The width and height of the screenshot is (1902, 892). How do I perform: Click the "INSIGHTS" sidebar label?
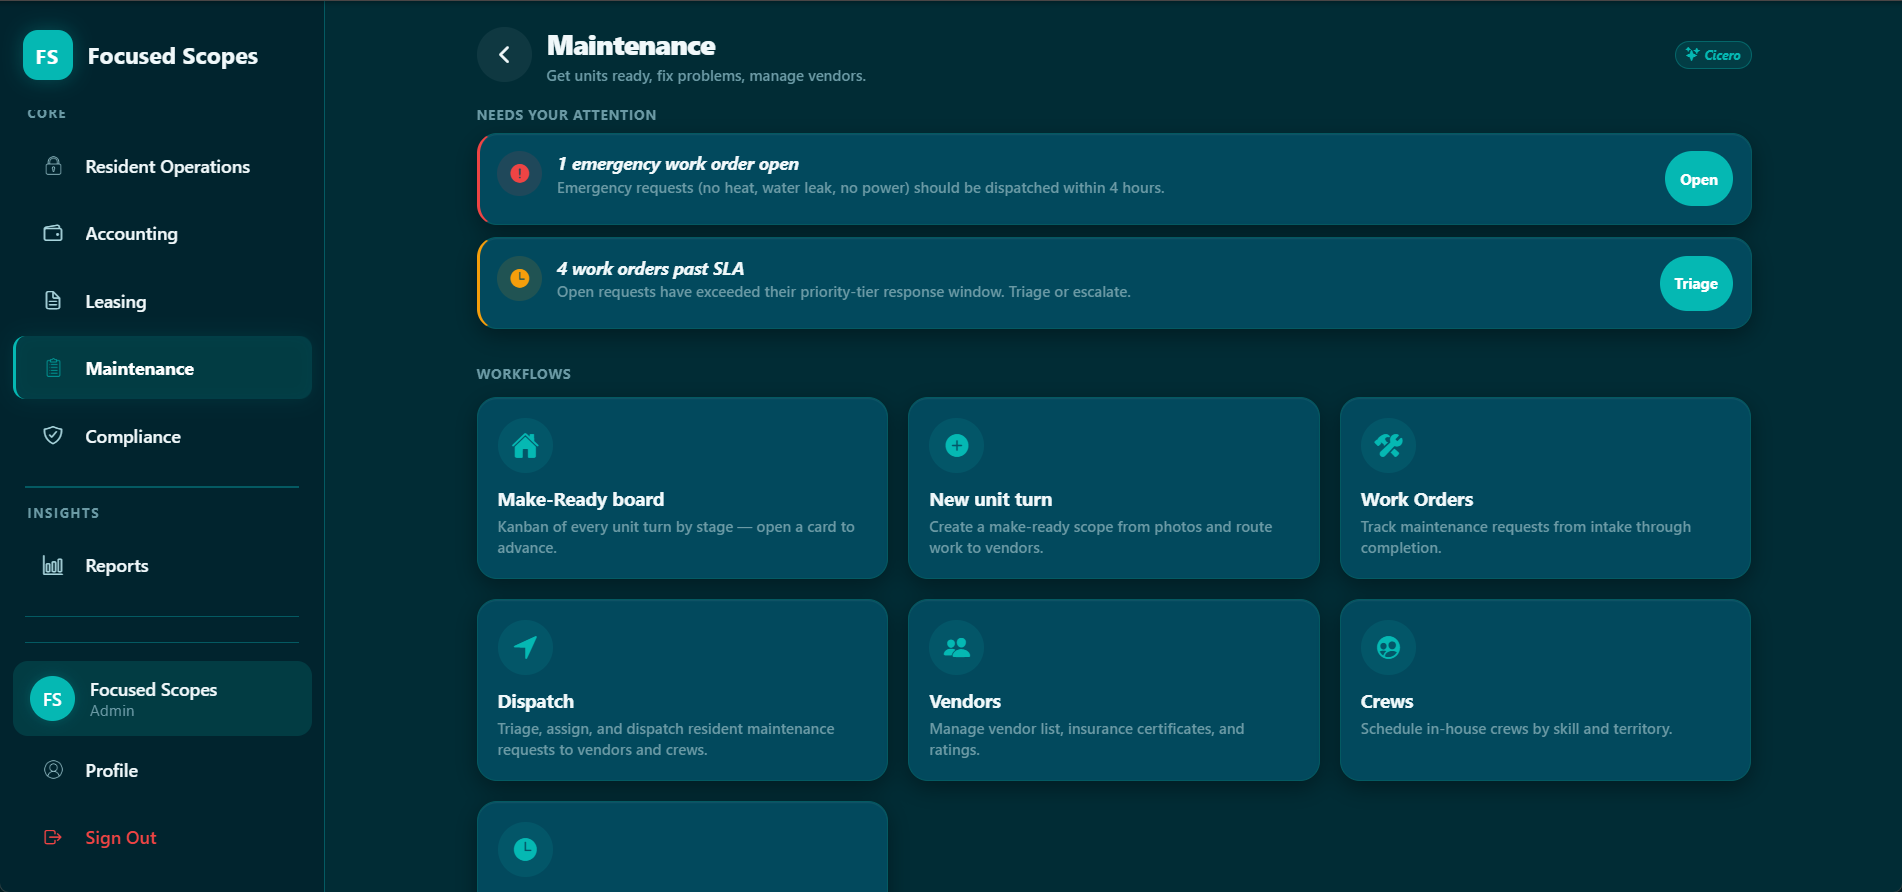[x=63, y=513]
